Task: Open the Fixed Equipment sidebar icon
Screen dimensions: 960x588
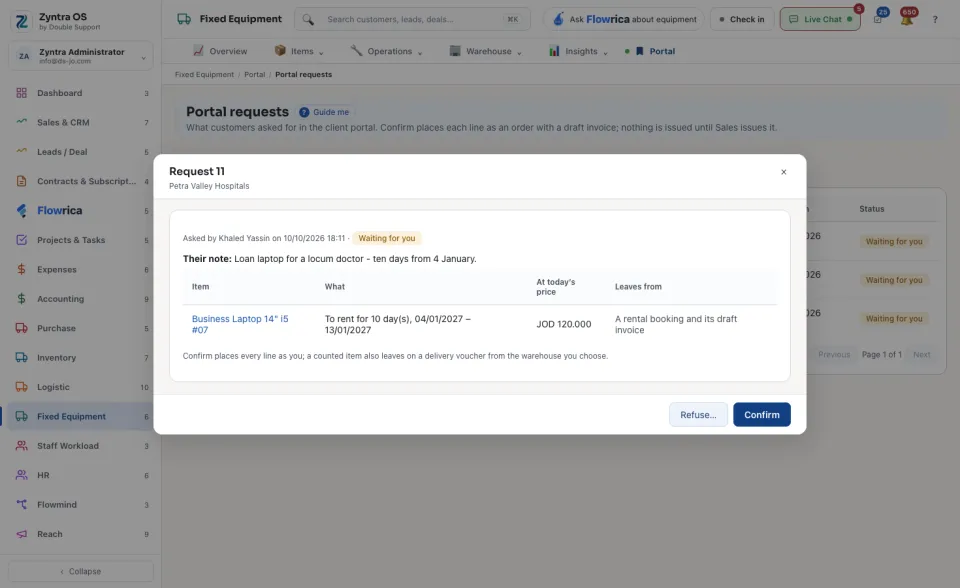Action: [x=21, y=416]
